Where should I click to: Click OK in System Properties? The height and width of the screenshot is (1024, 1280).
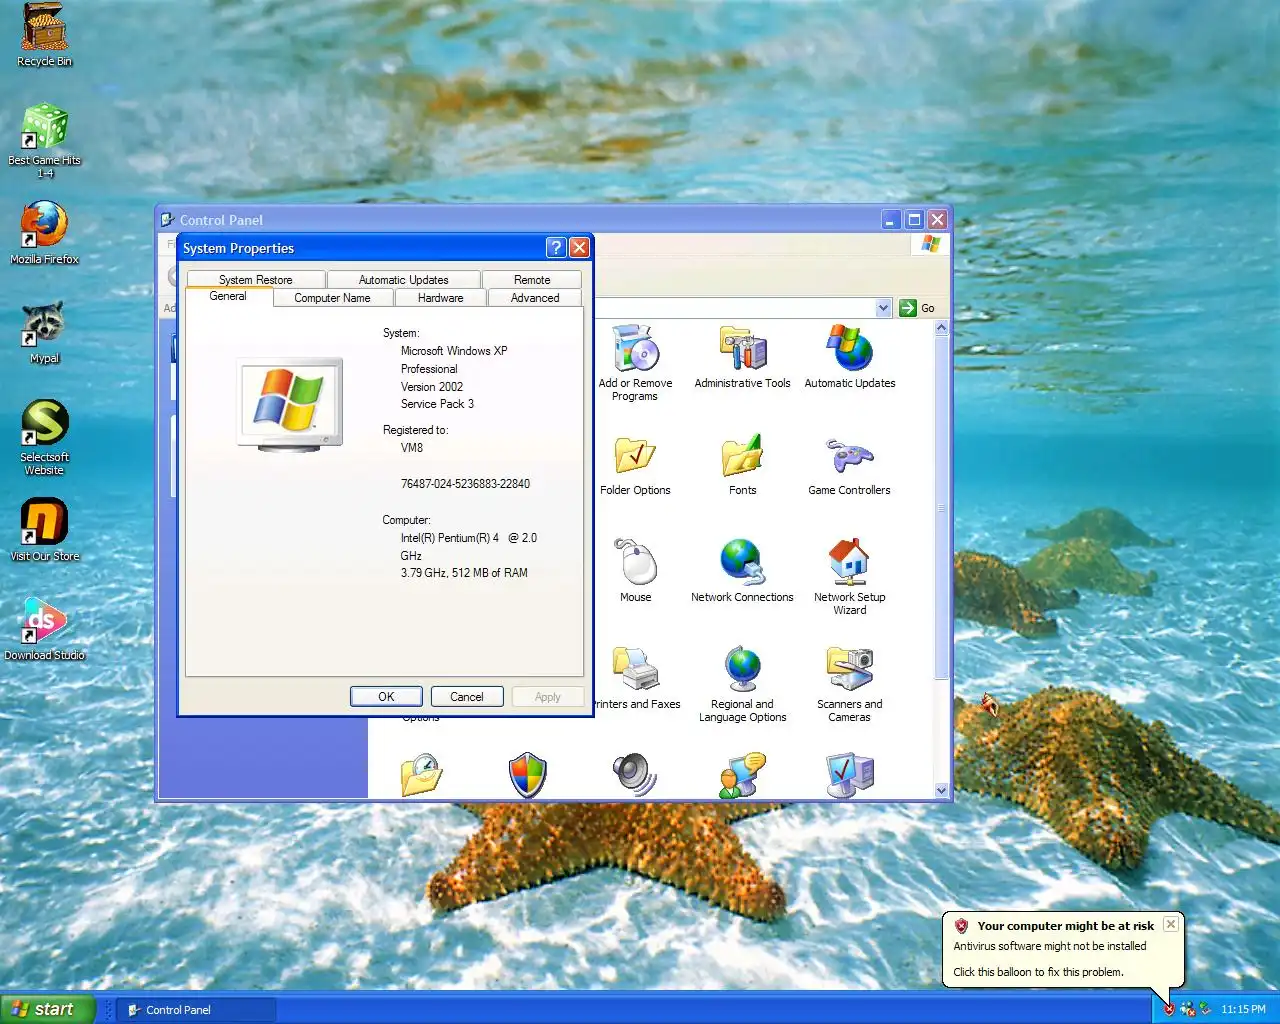tap(386, 697)
